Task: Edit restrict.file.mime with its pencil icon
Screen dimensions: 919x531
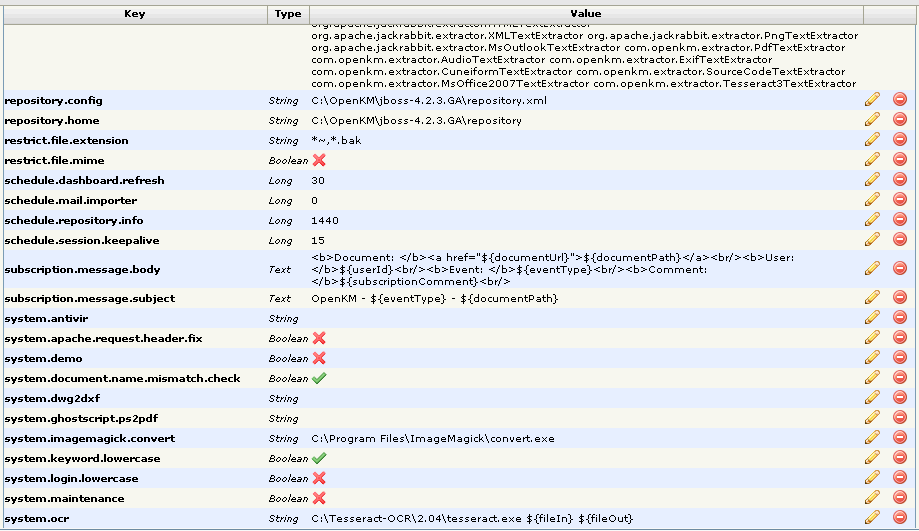Action: [x=872, y=159]
